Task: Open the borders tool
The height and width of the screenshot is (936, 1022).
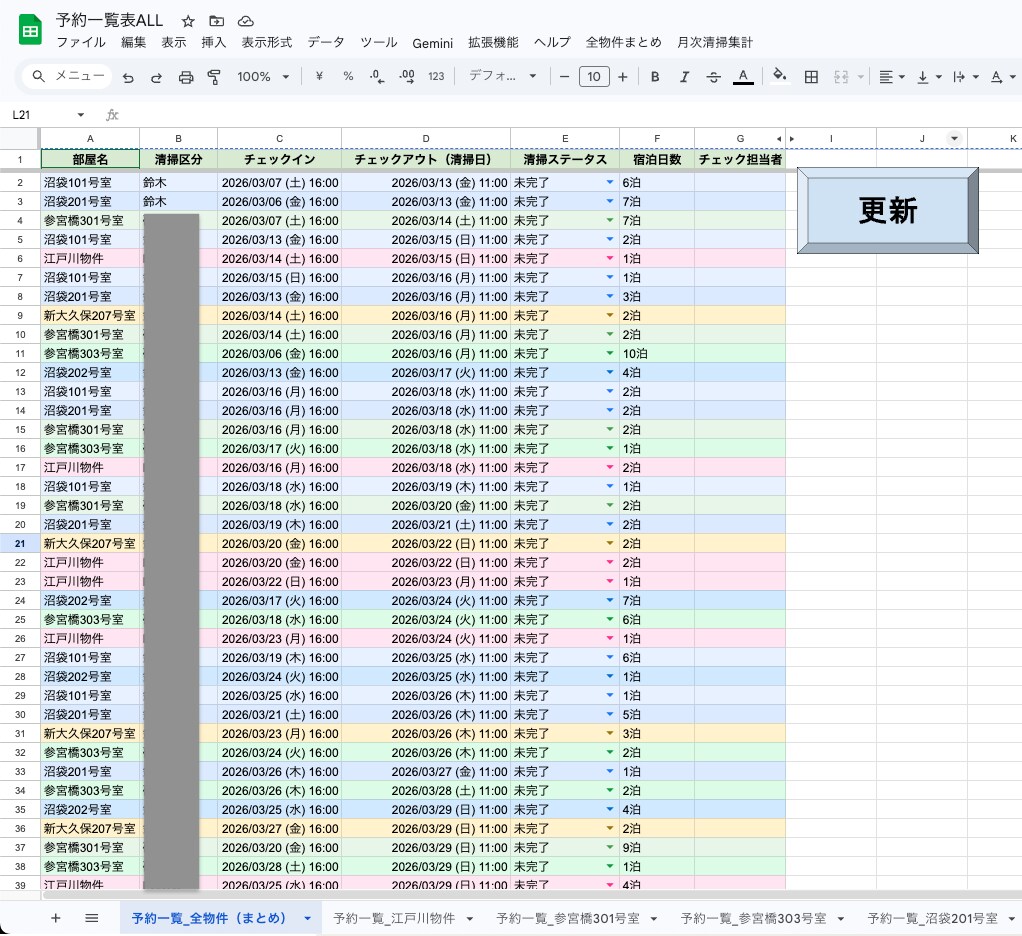Action: point(811,77)
